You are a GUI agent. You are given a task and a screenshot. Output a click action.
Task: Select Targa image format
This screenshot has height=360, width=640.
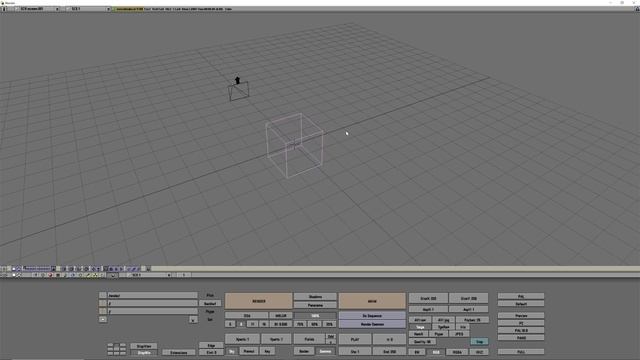420,327
